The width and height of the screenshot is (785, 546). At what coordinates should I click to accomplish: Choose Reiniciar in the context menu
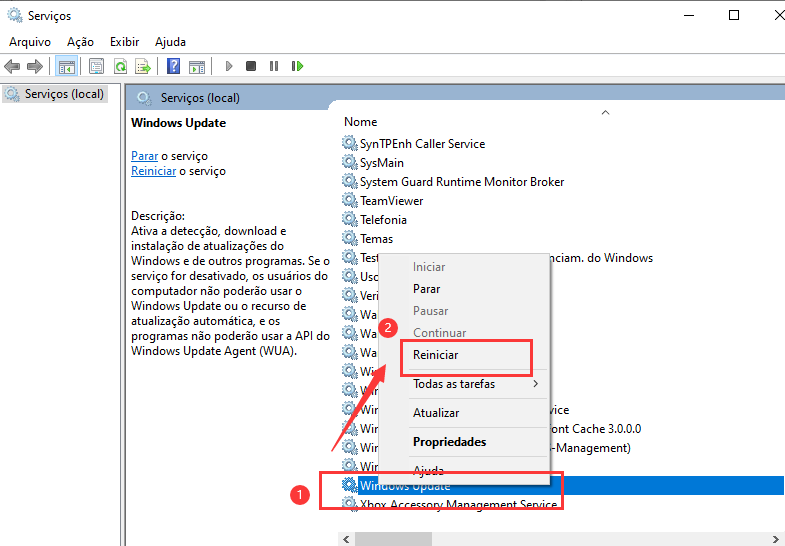point(436,355)
